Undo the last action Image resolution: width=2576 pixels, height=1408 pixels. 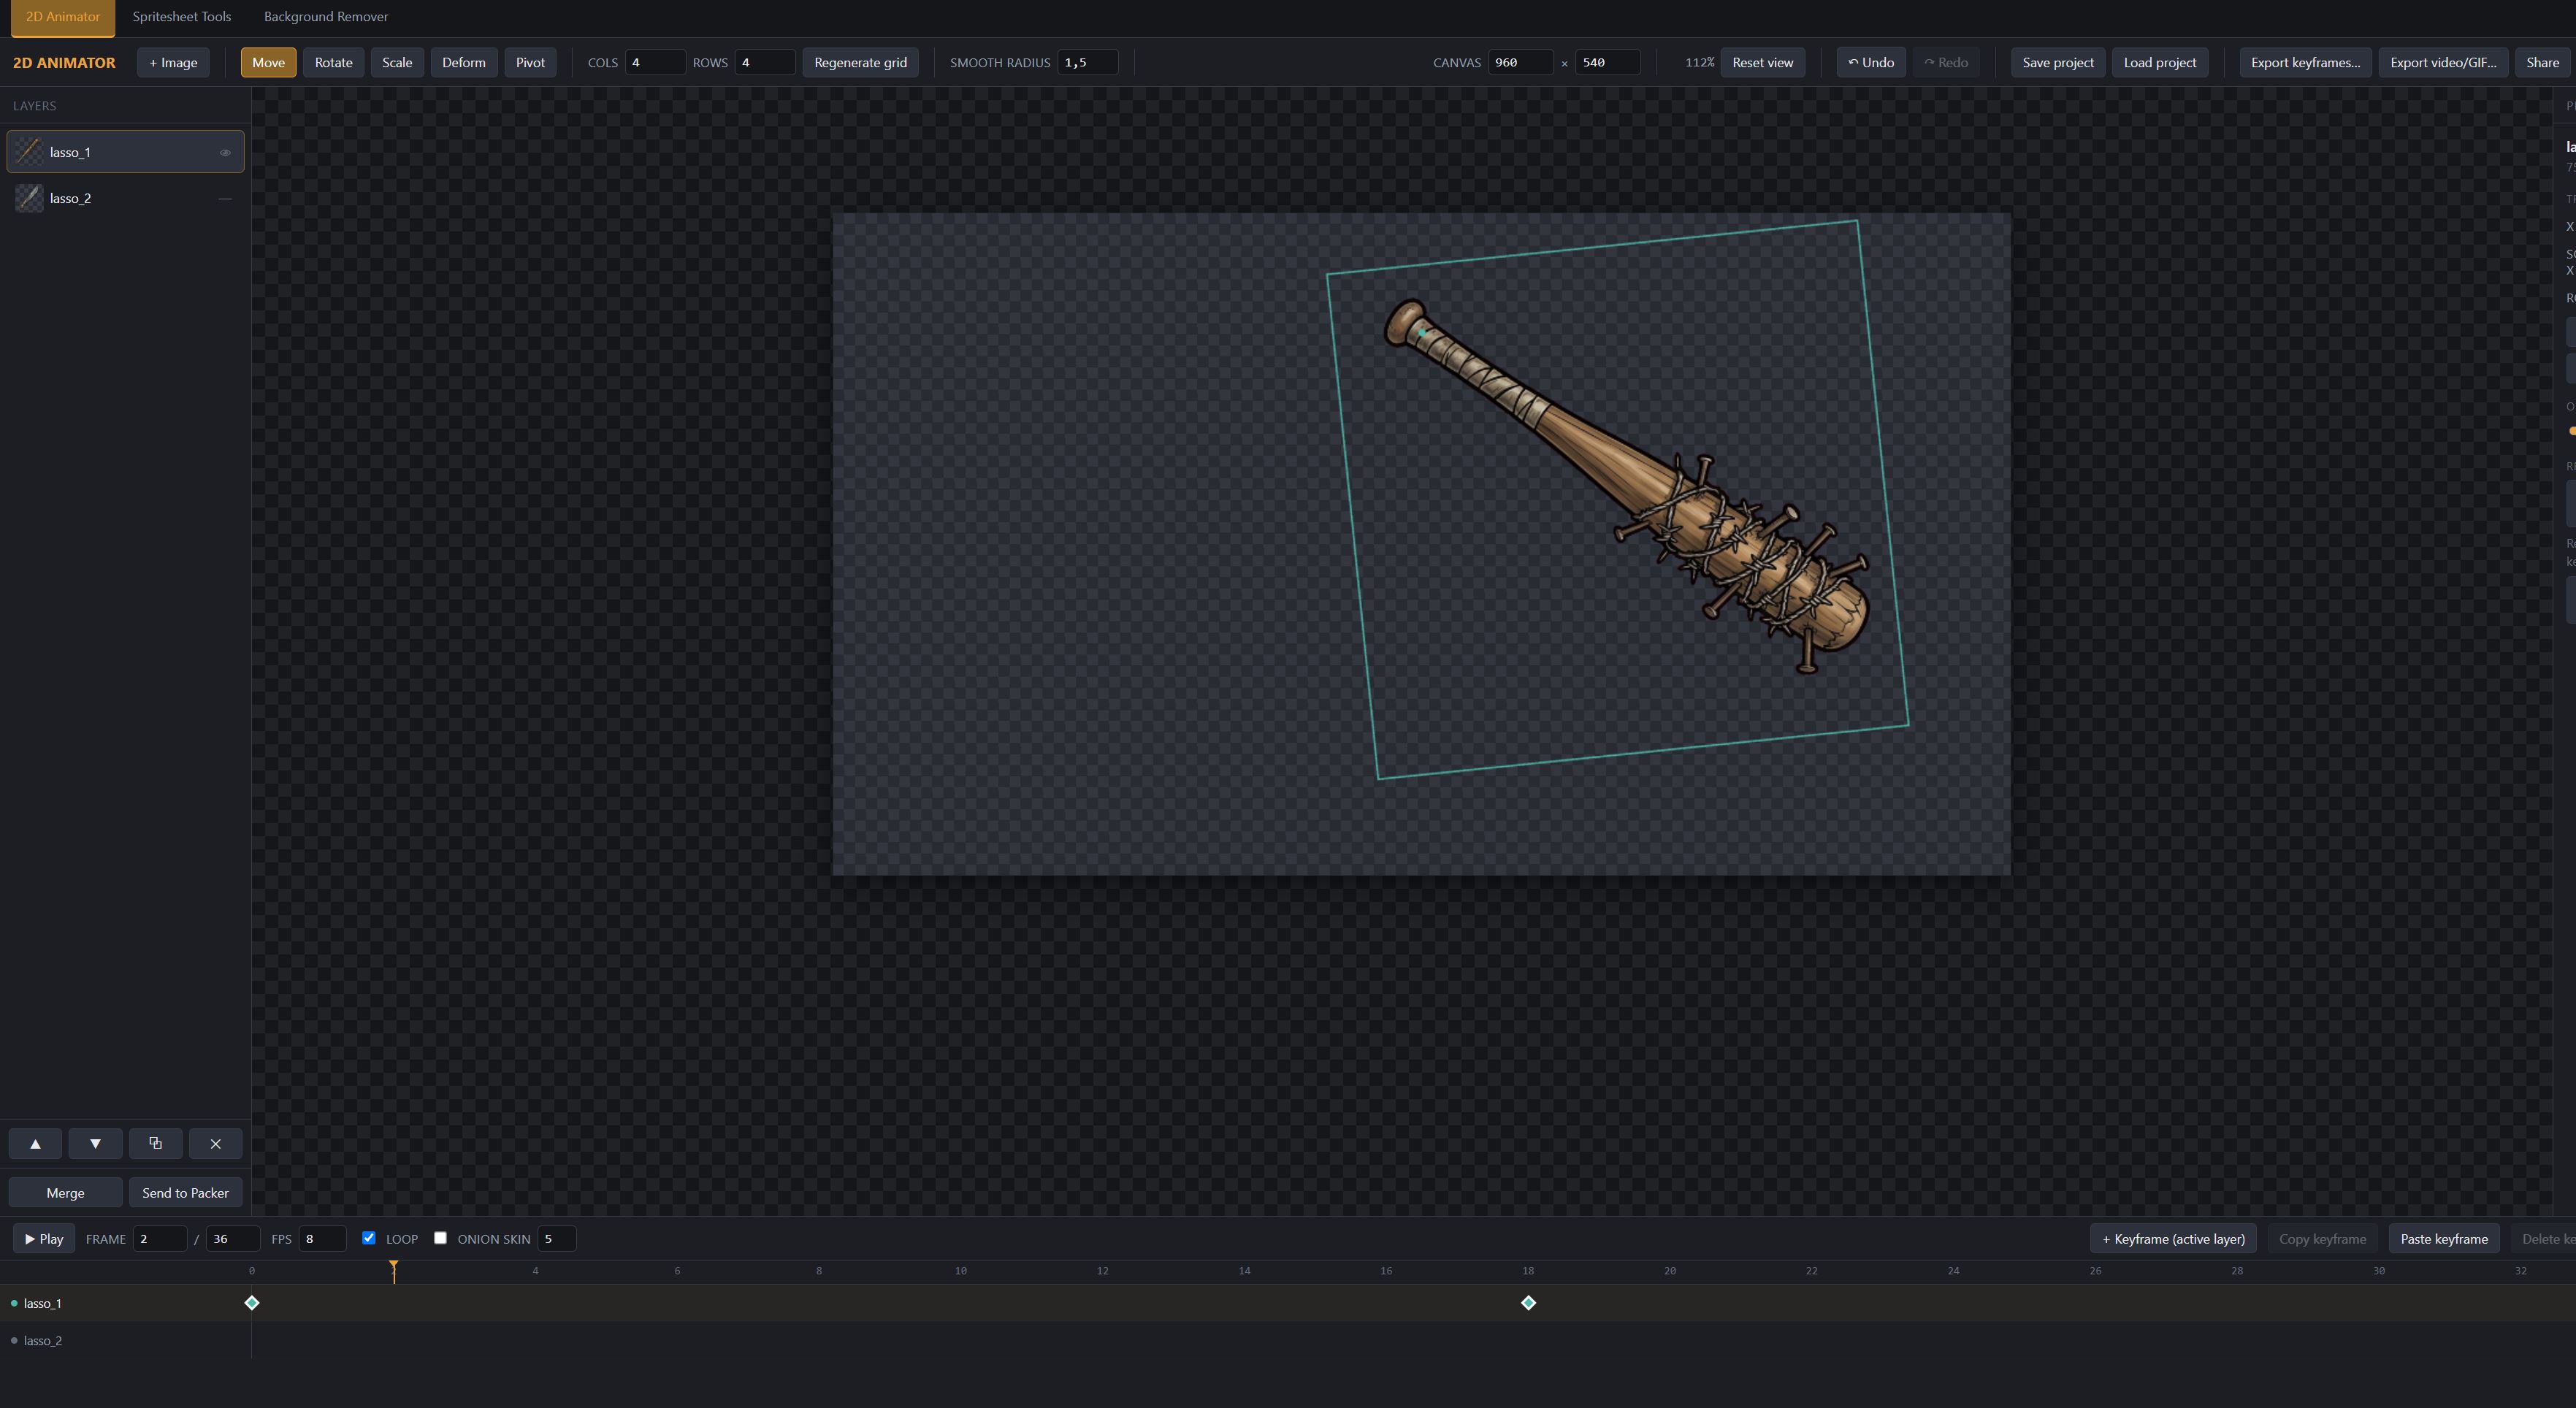click(1871, 62)
